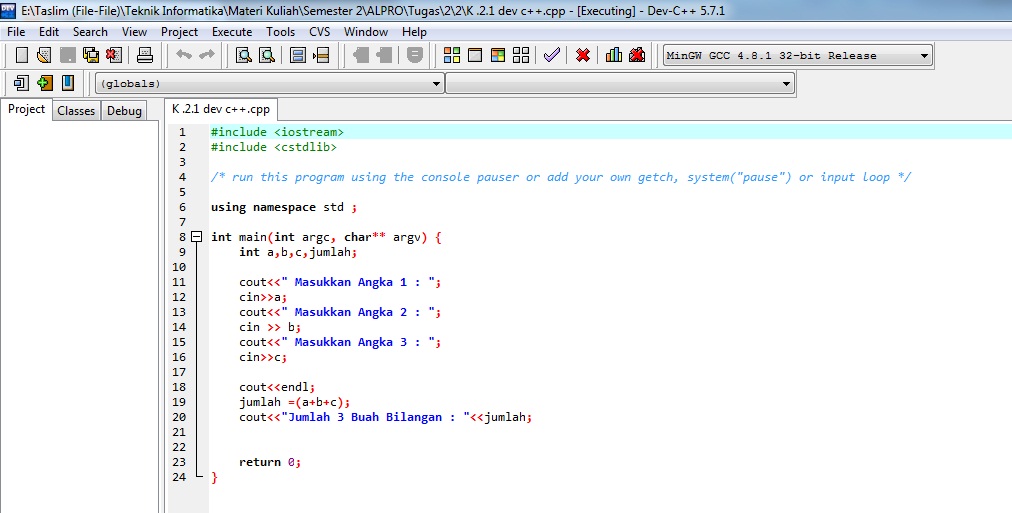Image resolution: width=1012 pixels, height=513 pixels.
Task: Open the Tools menu
Action: [280, 32]
